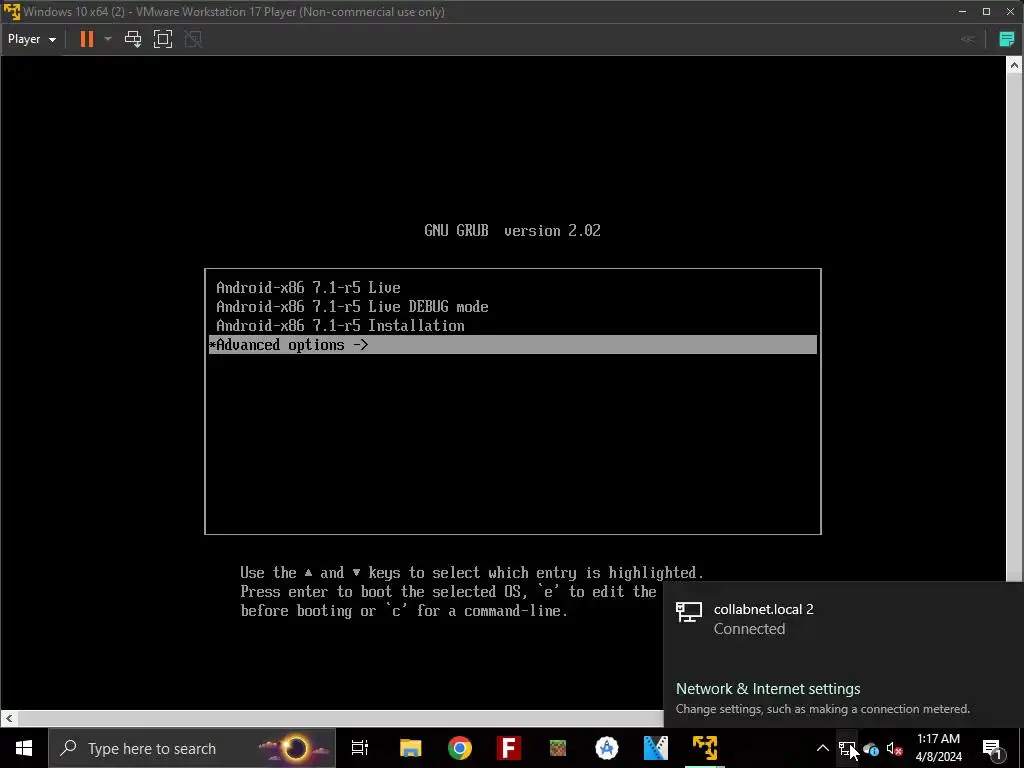Maximize the VMware Player window
Viewport: 1024px width, 768px height.
(987, 12)
